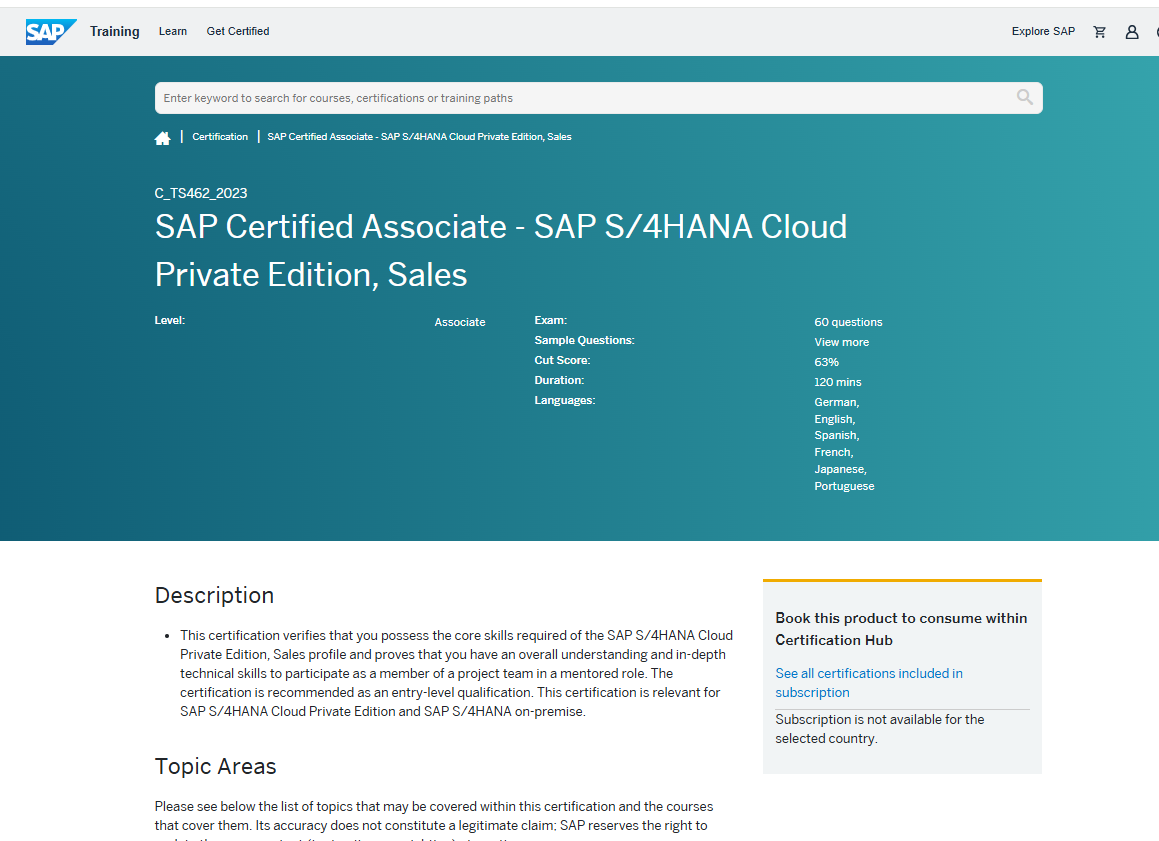The image size is (1159, 841).
Task: Open the shopping cart icon
Action: click(x=1100, y=32)
